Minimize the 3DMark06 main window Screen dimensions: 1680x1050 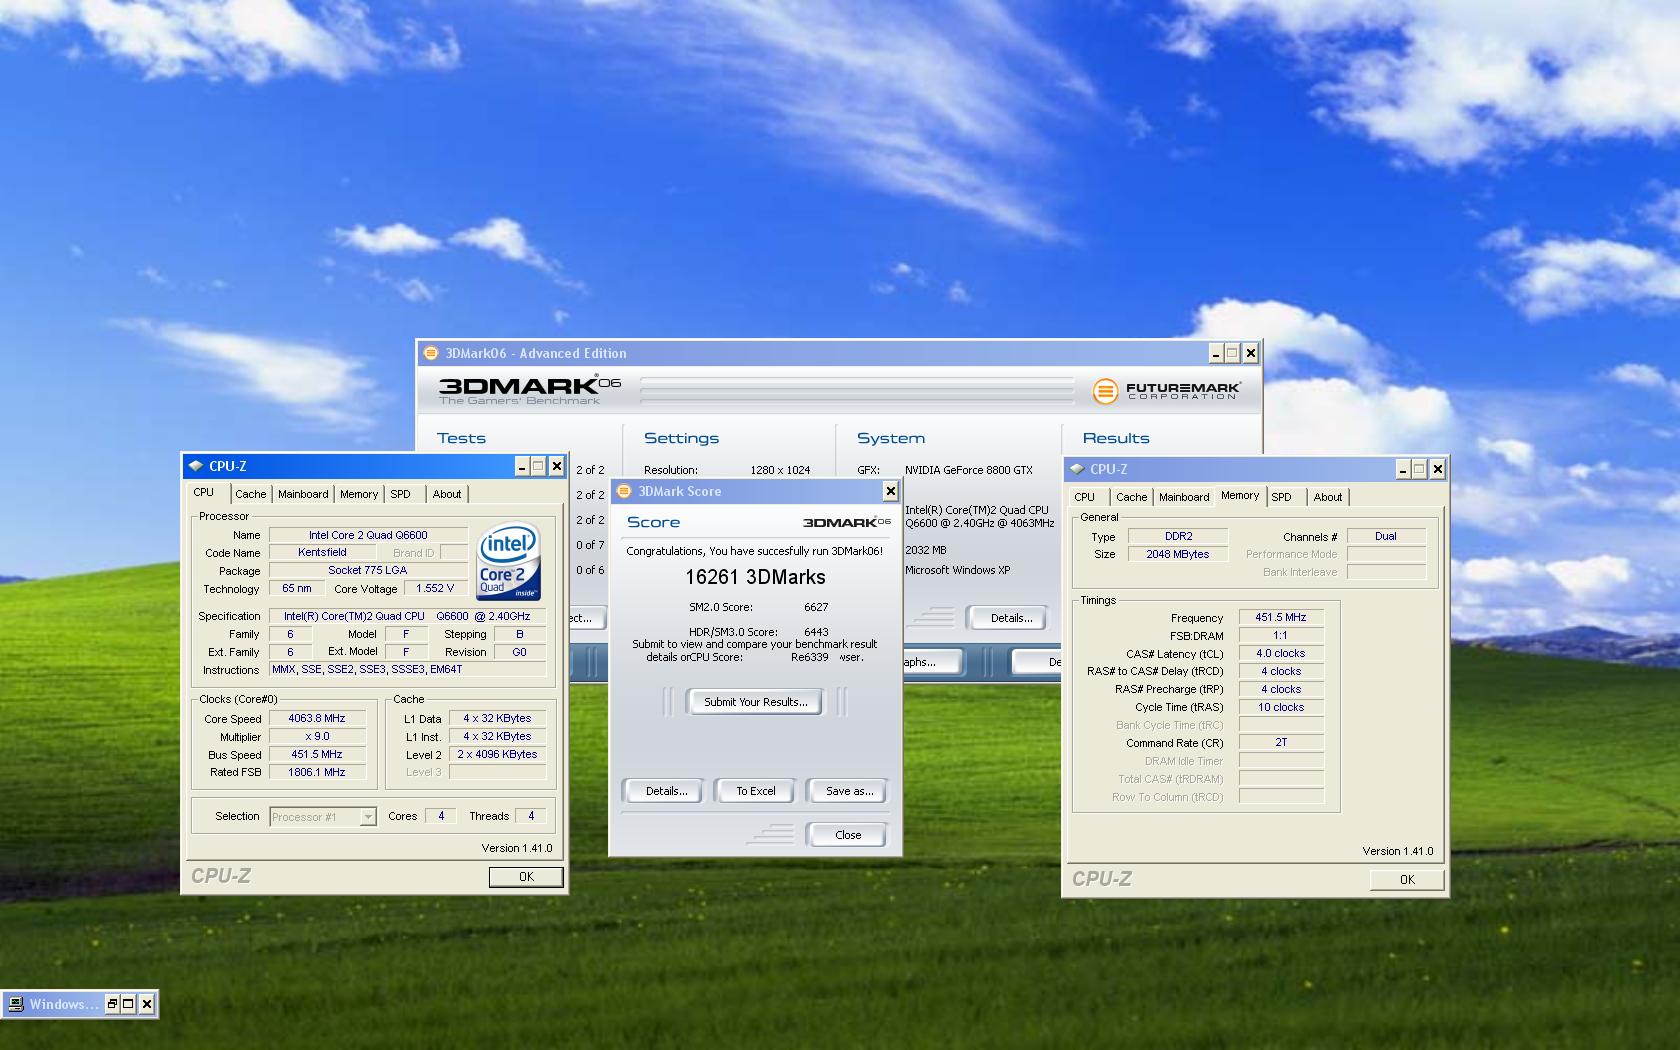tap(1216, 353)
